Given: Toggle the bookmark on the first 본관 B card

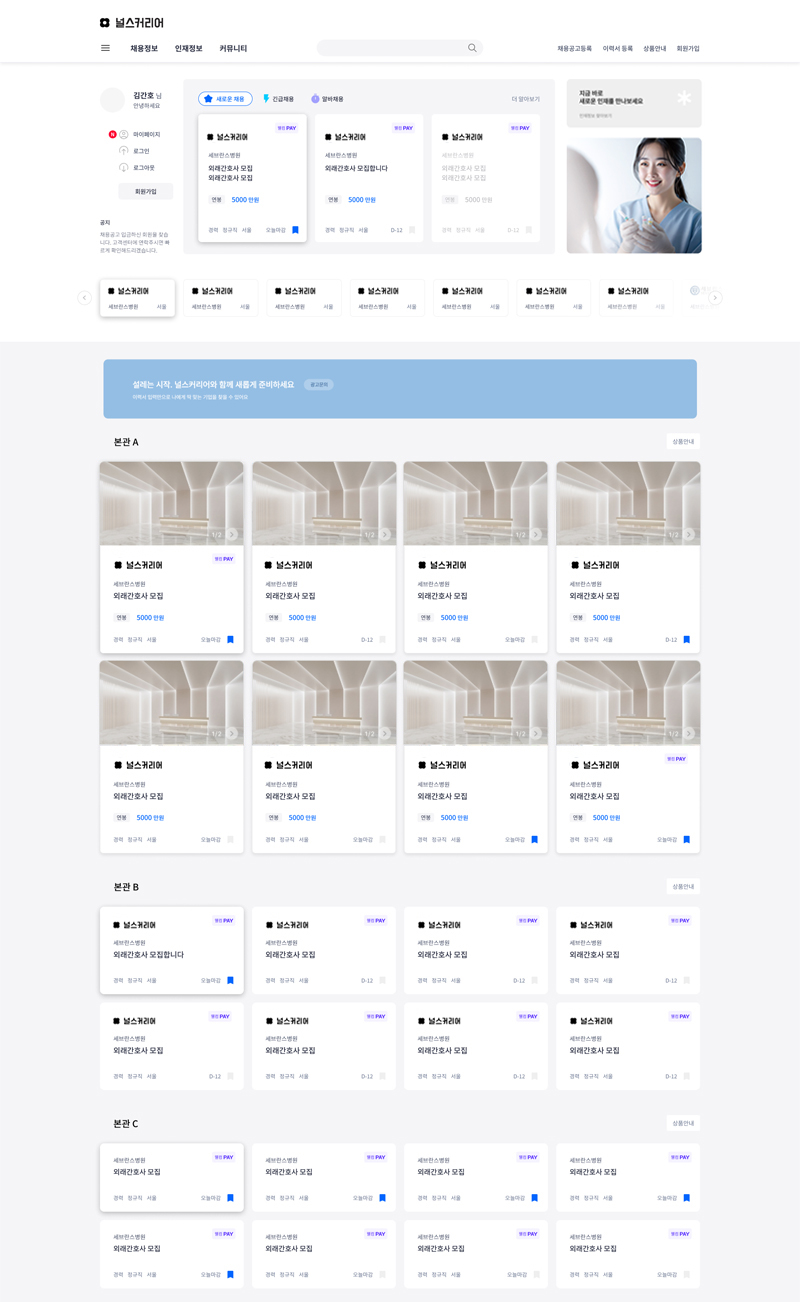Looking at the screenshot, I should point(230,981).
